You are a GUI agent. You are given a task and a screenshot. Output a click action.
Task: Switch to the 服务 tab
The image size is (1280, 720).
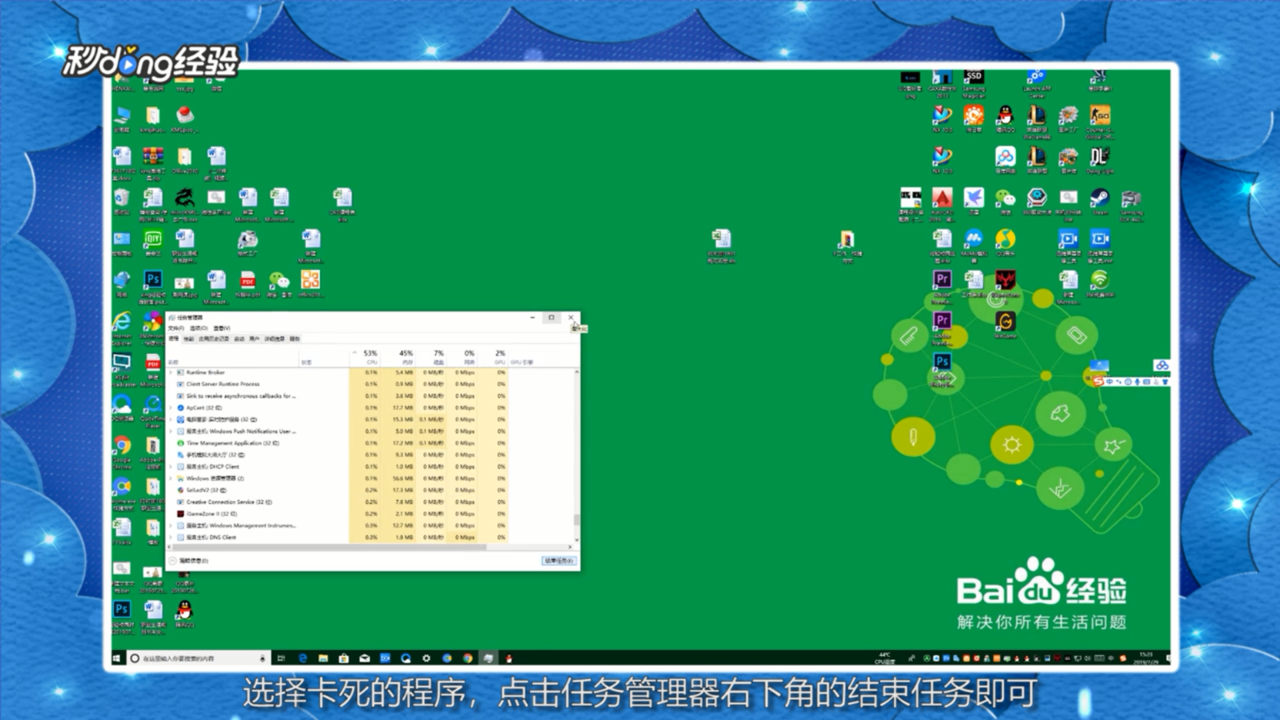tap(294, 339)
